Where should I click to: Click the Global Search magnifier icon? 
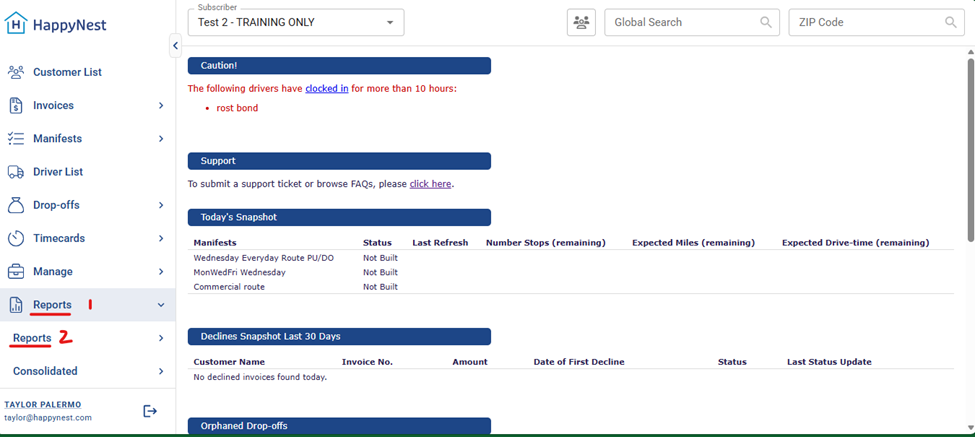point(766,22)
